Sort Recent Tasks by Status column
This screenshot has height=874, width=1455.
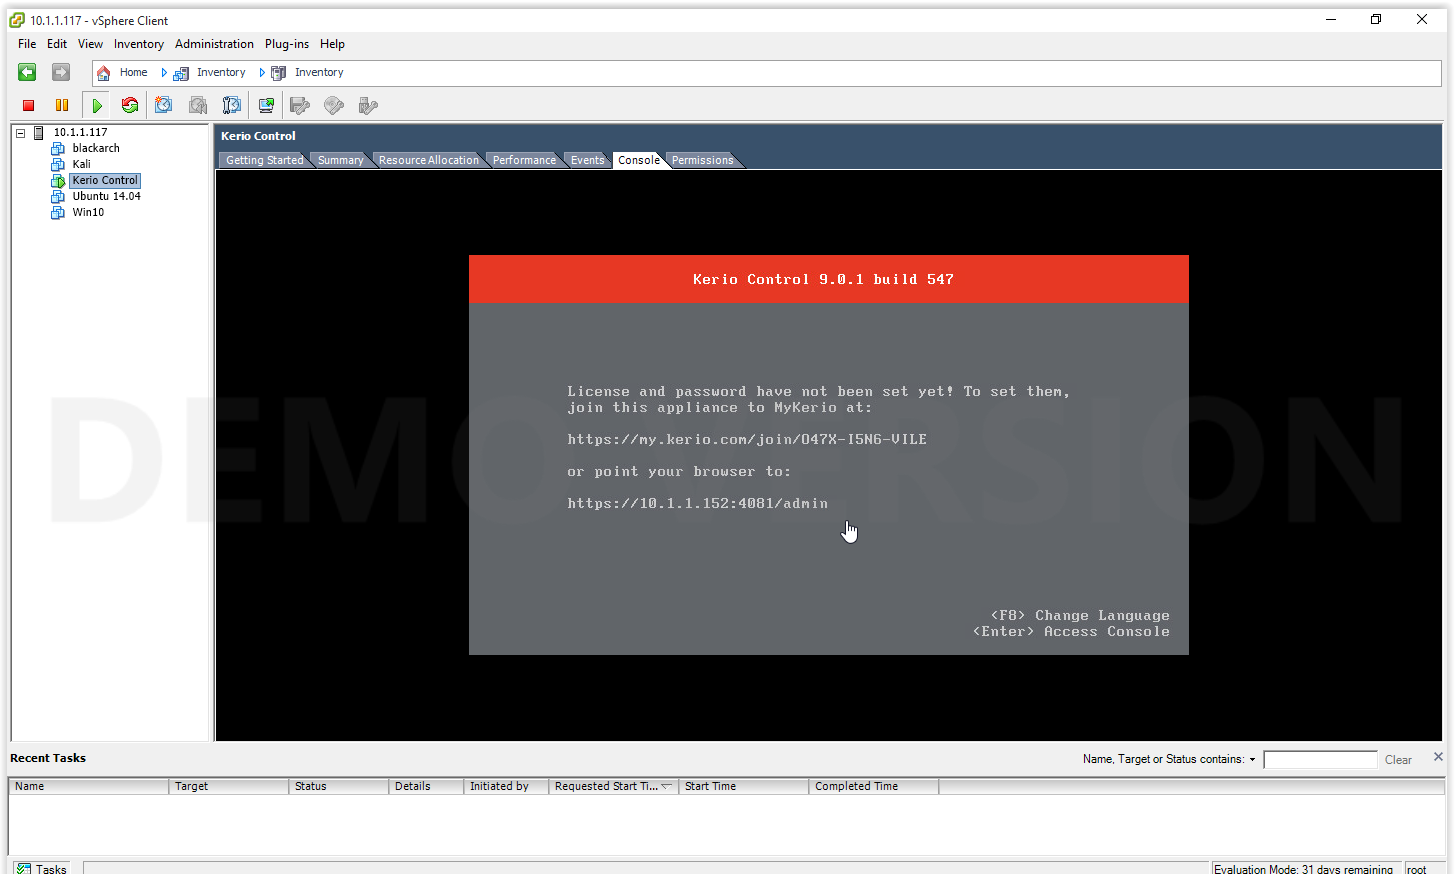339,786
